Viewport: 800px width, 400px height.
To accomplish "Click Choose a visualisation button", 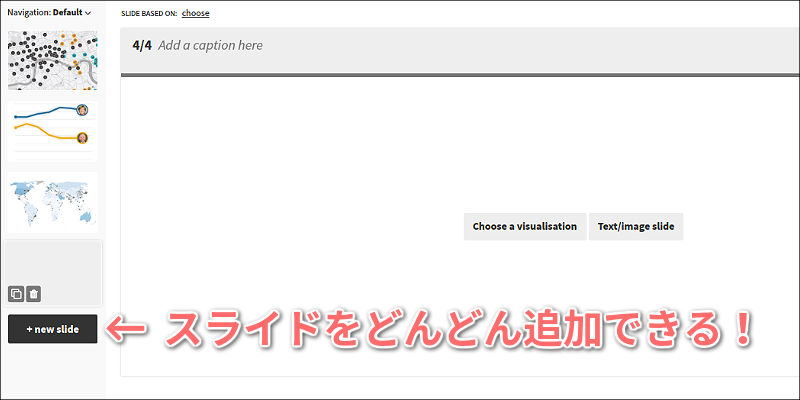I will (524, 227).
